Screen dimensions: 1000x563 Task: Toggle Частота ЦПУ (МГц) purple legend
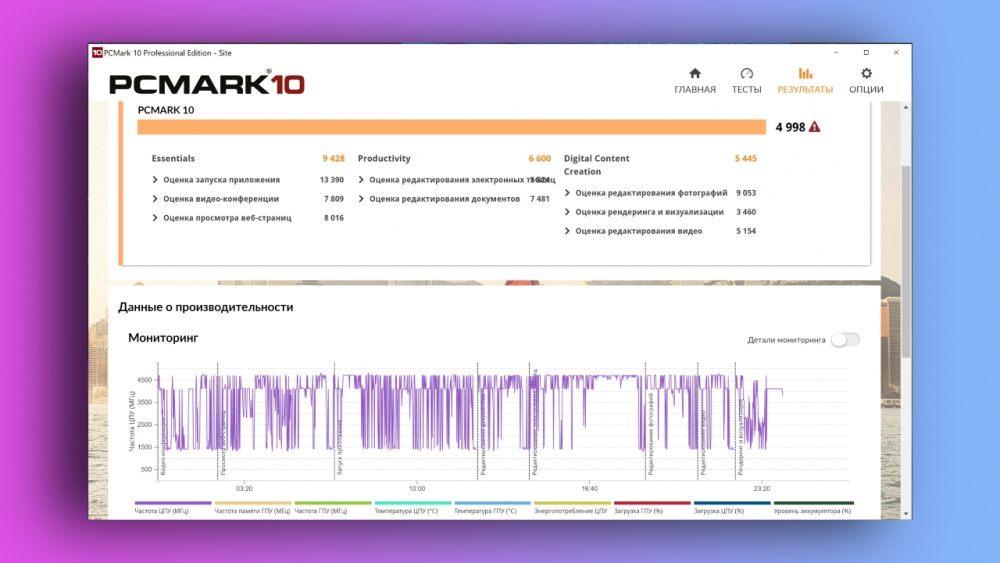point(173,508)
